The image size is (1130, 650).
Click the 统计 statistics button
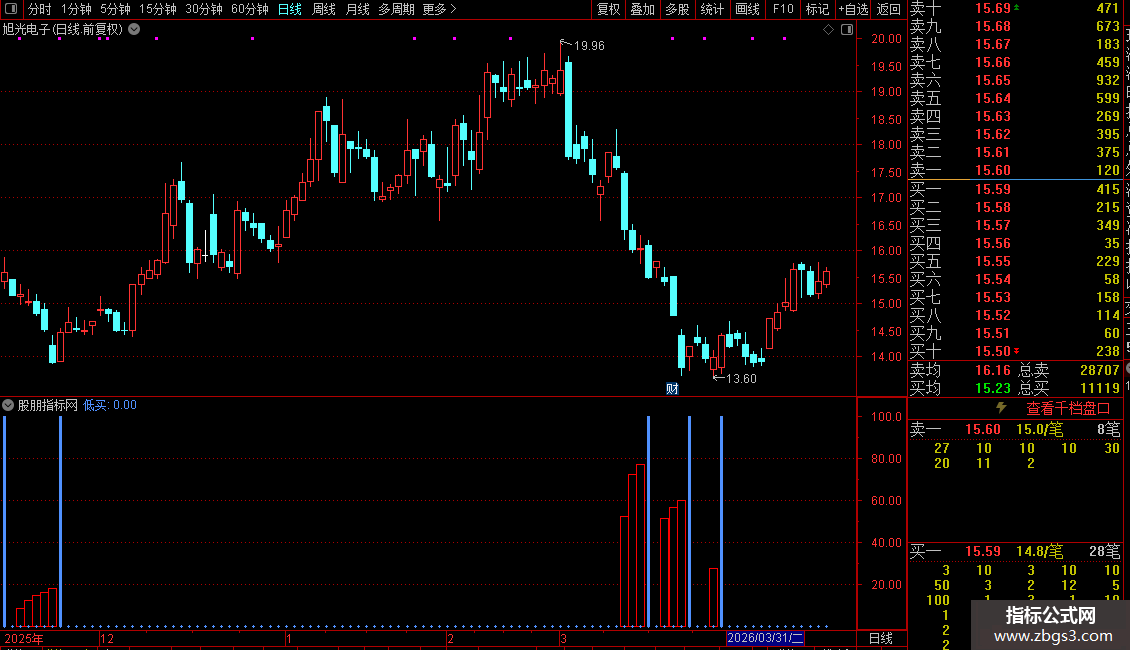712,9
